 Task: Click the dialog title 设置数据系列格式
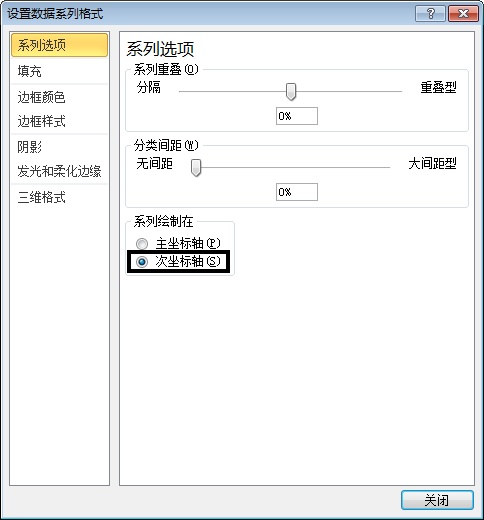pyautogui.click(x=55, y=14)
